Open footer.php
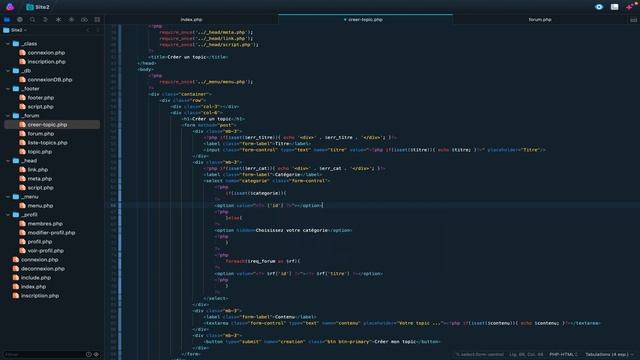Viewport: 640px width, 360px height. click(40, 98)
